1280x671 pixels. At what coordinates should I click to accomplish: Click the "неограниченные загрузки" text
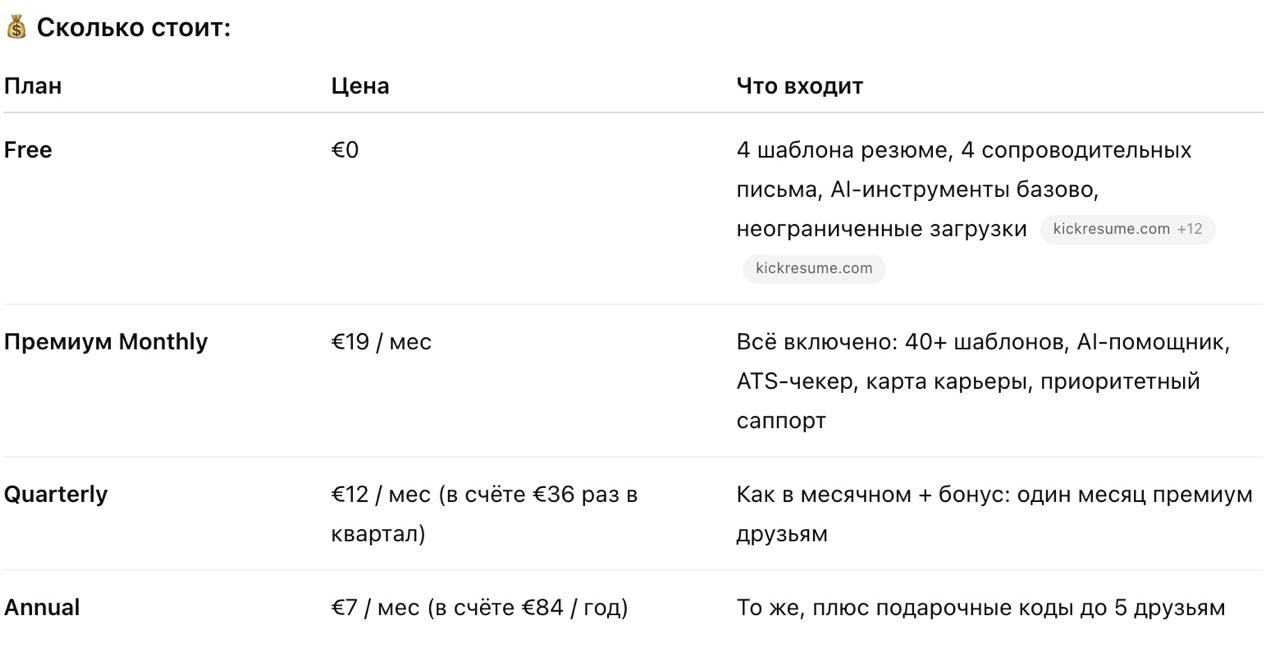tap(881, 229)
